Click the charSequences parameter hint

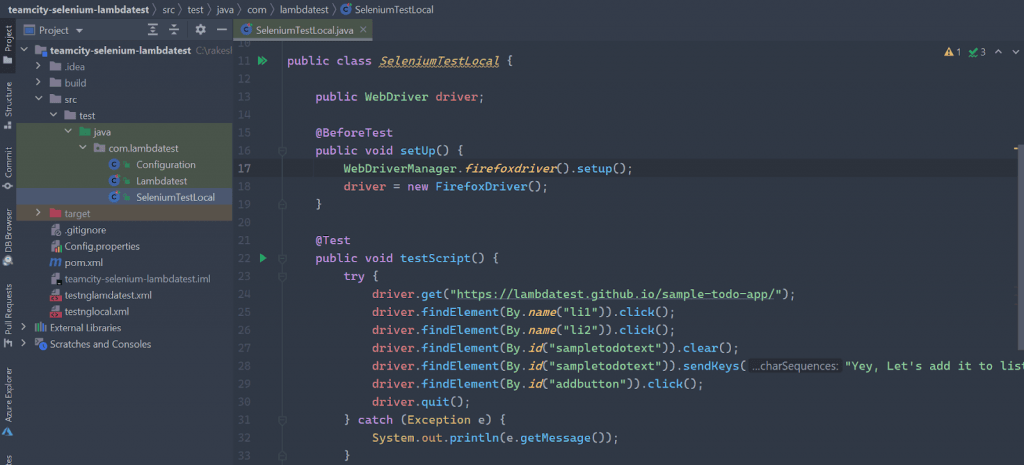pyautogui.click(x=793, y=366)
